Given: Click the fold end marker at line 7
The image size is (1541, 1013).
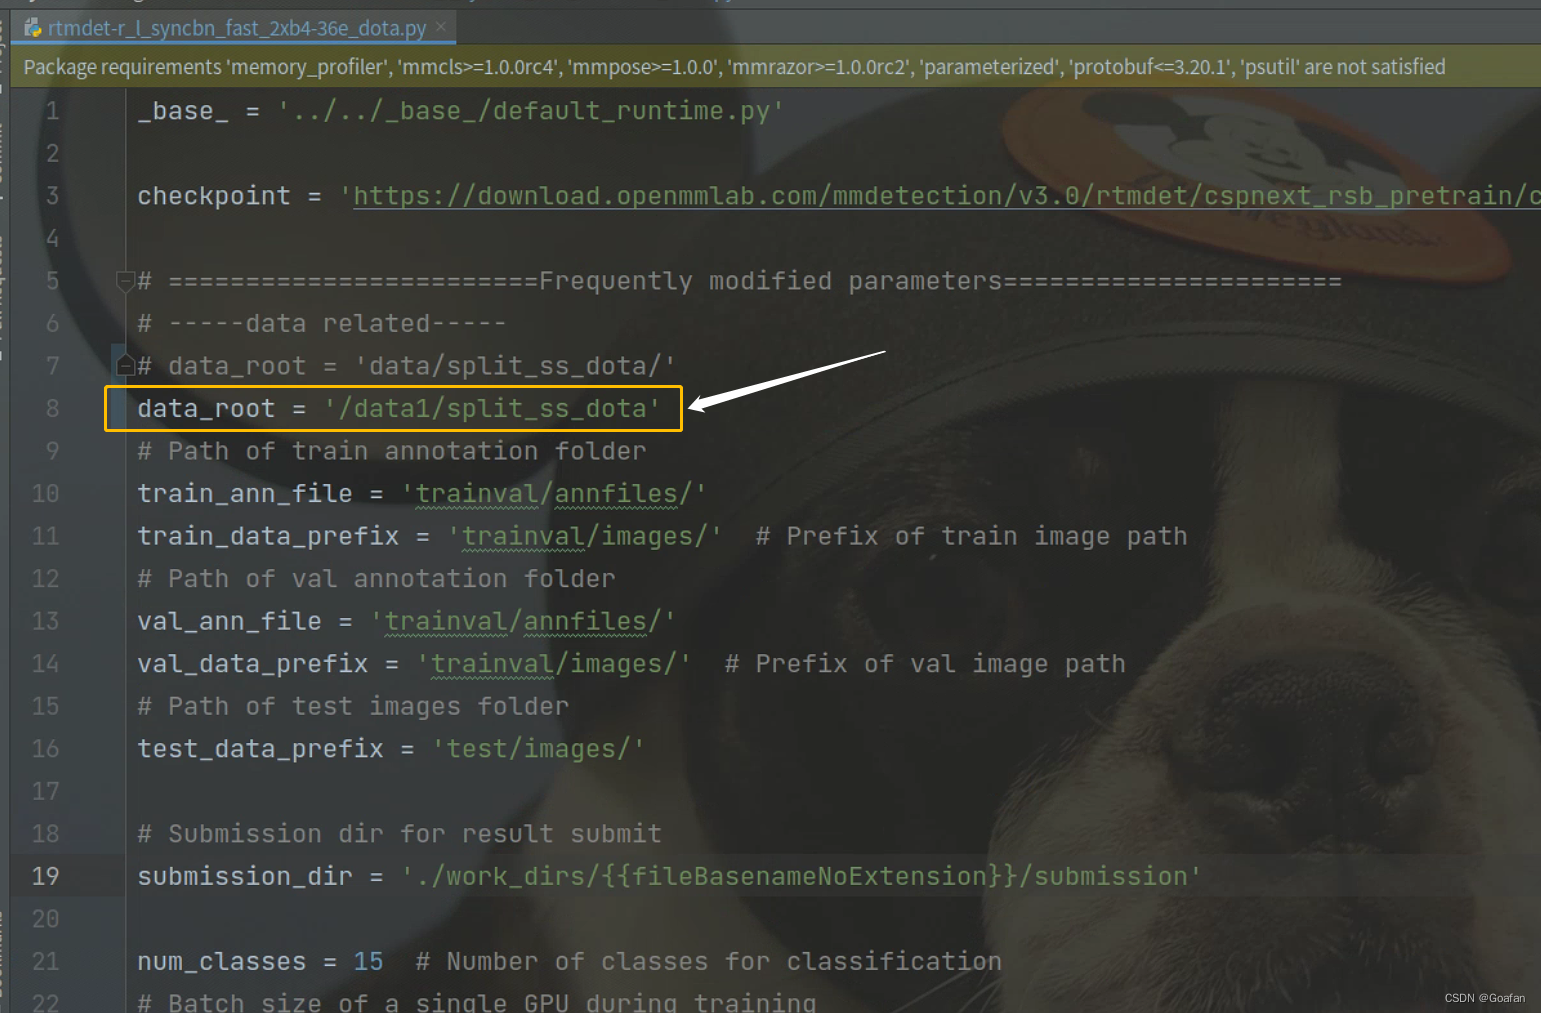Looking at the screenshot, I should (125, 366).
